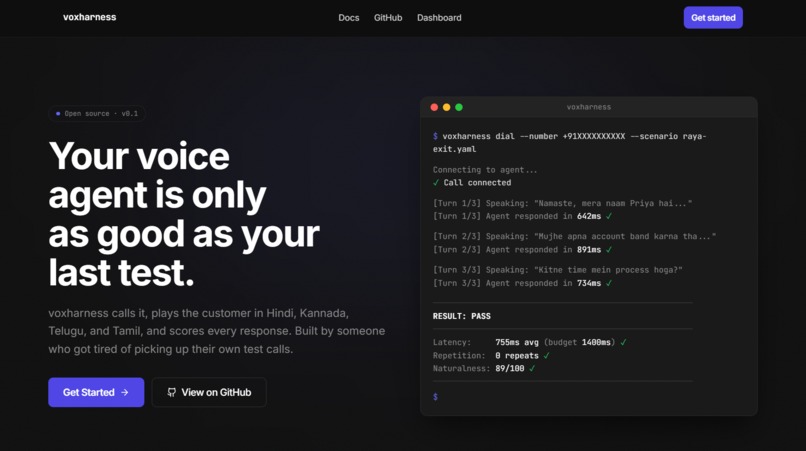
Task: Click the checkmark on the Repetition row
Action: pos(546,356)
